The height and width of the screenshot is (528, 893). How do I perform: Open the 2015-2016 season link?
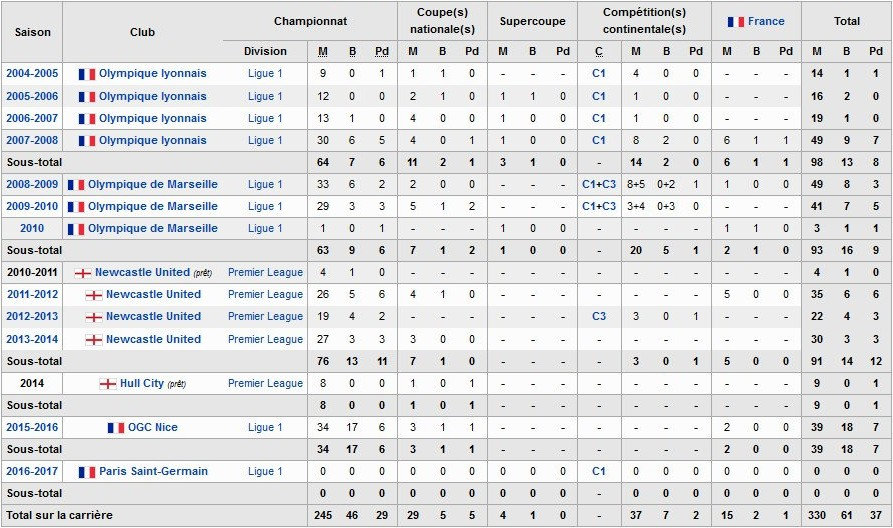(32, 427)
